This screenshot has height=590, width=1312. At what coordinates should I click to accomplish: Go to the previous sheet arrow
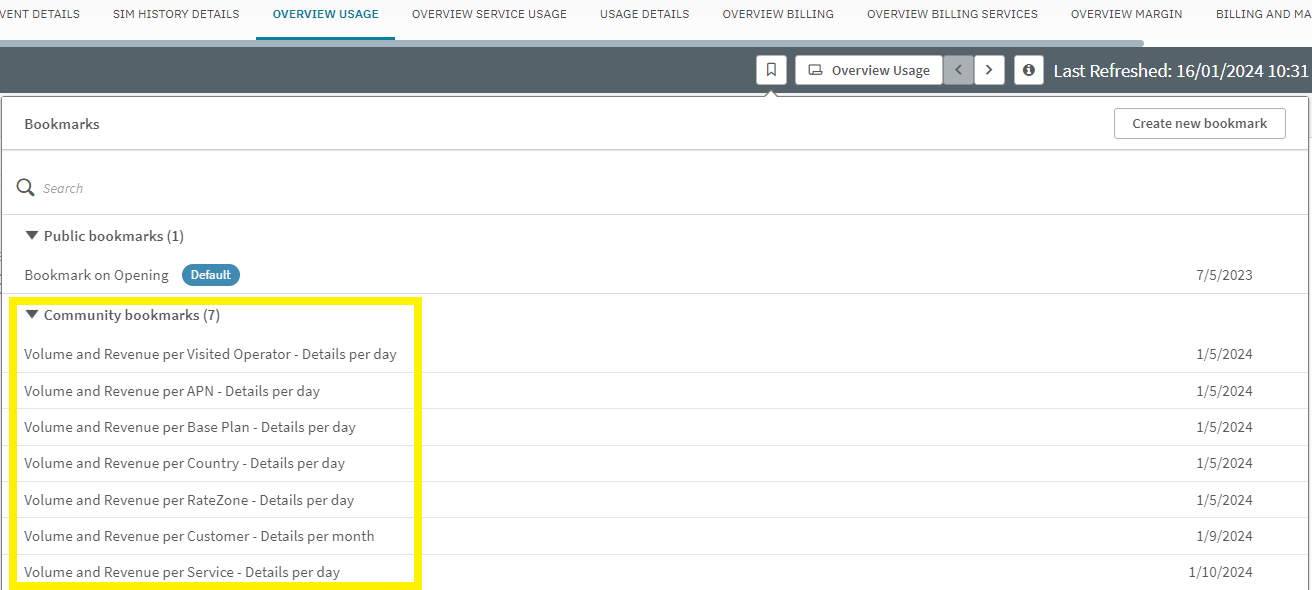point(958,70)
